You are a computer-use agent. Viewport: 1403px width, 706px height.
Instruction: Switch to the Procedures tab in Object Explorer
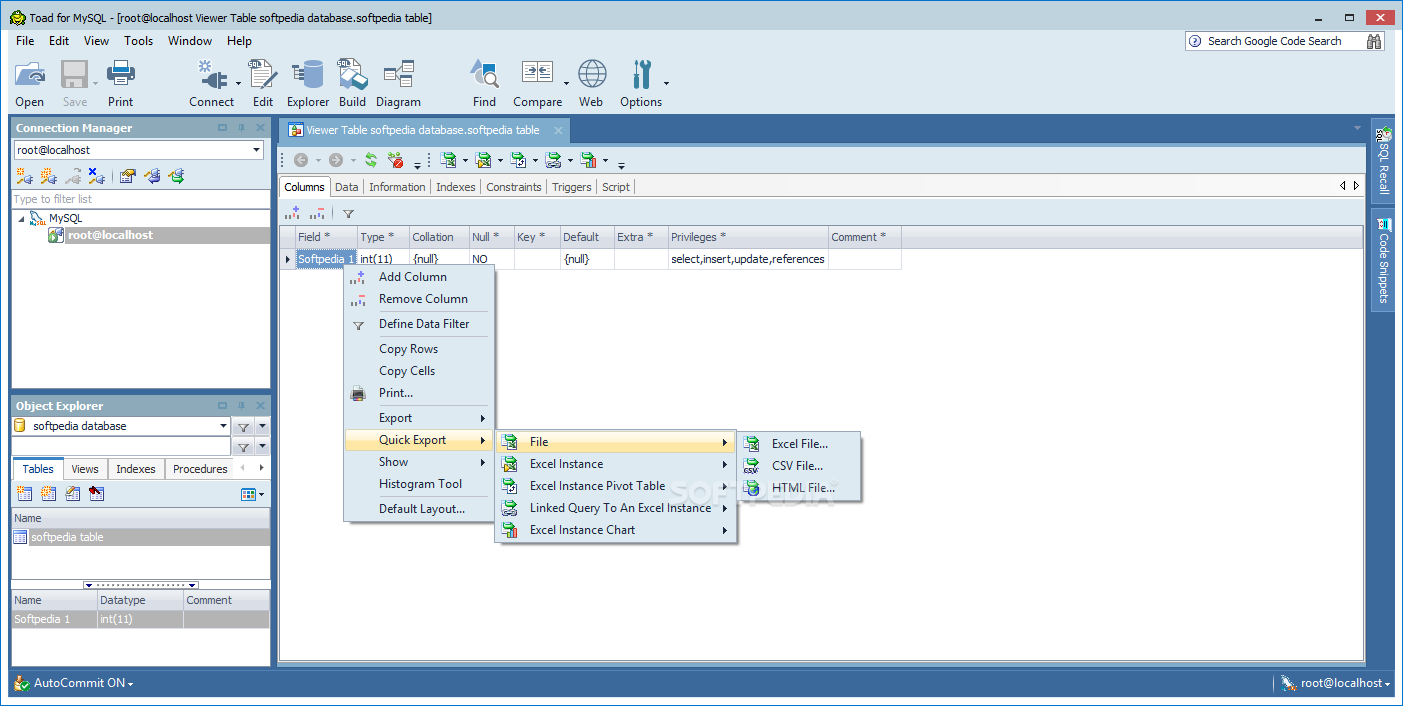coord(200,469)
